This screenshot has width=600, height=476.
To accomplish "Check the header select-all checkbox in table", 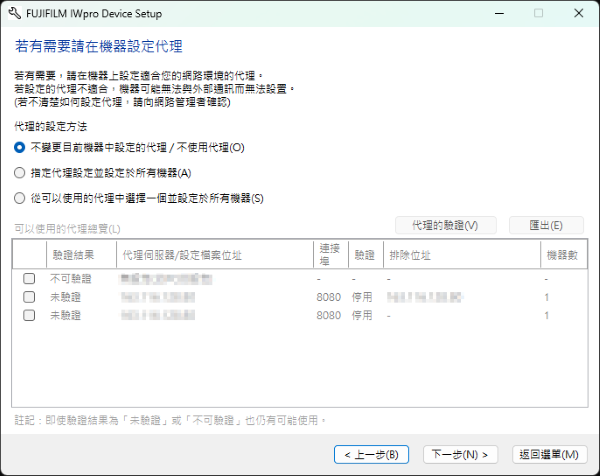I will point(29,256).
